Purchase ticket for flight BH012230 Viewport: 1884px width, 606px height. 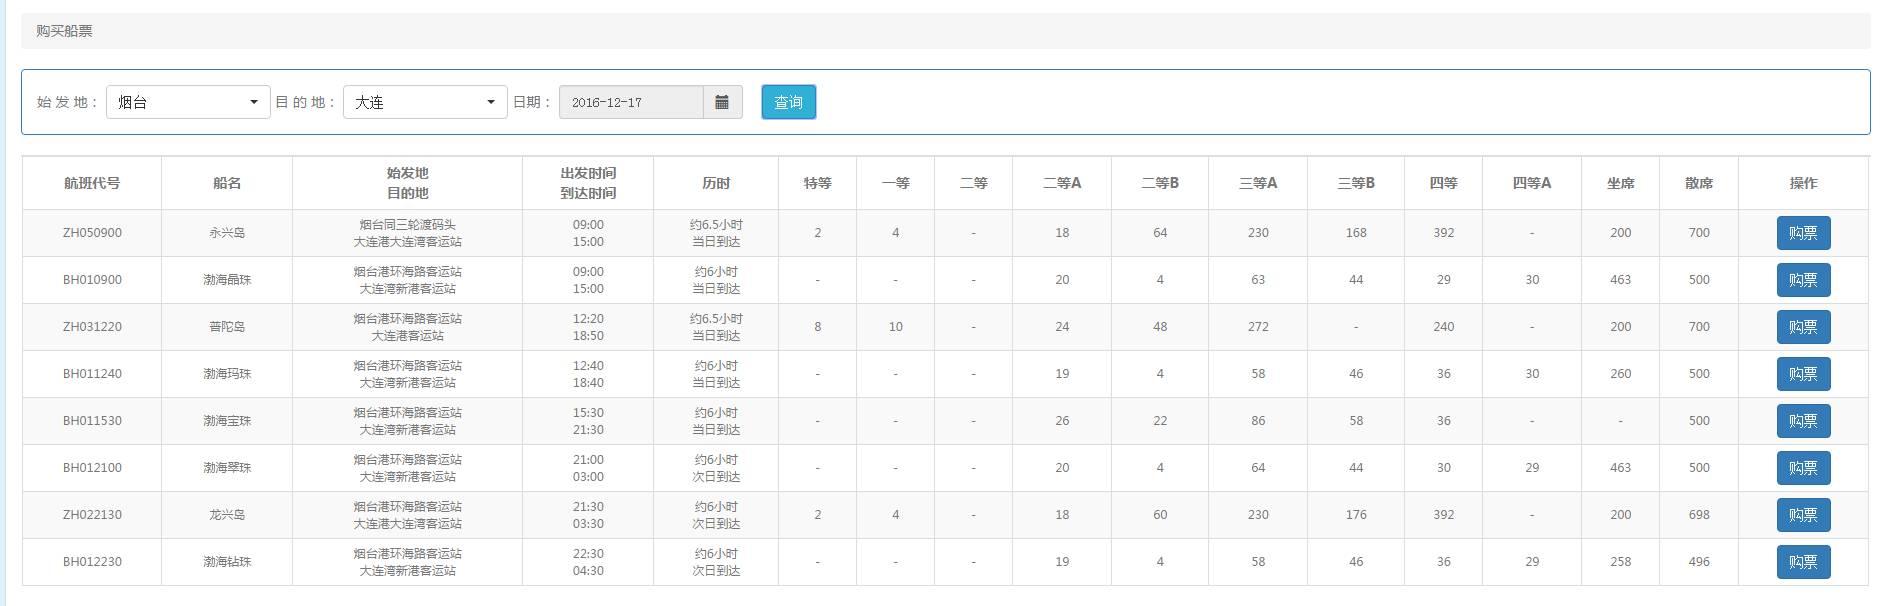pos(1802,562)
